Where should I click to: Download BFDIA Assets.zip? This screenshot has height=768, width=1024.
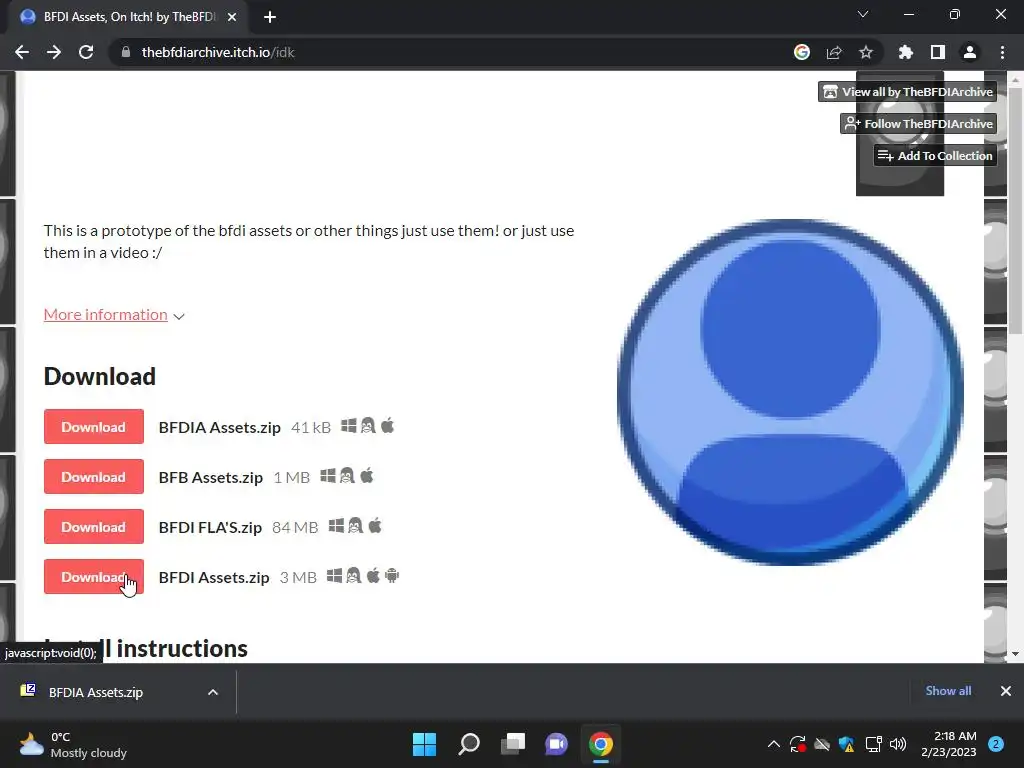tap(93, 427)
